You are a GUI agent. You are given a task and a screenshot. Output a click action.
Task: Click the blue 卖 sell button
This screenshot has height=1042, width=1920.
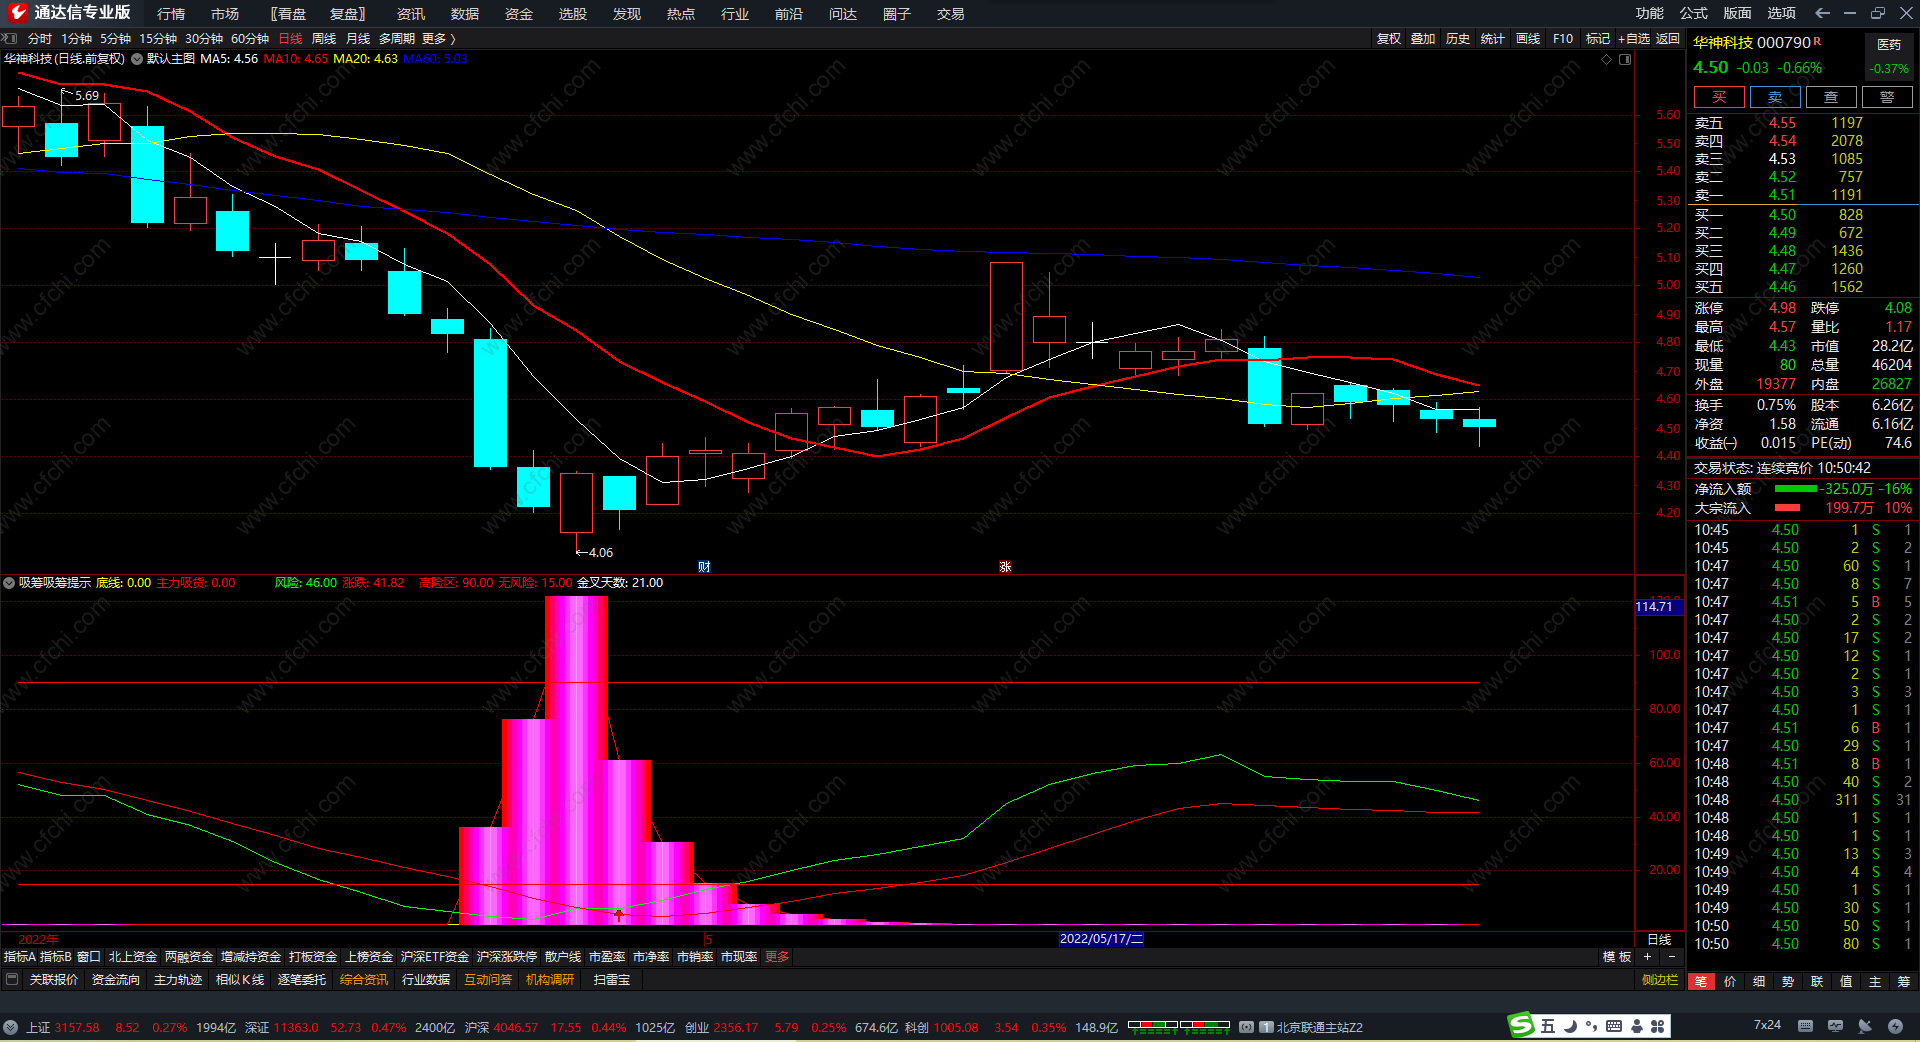1775,97
